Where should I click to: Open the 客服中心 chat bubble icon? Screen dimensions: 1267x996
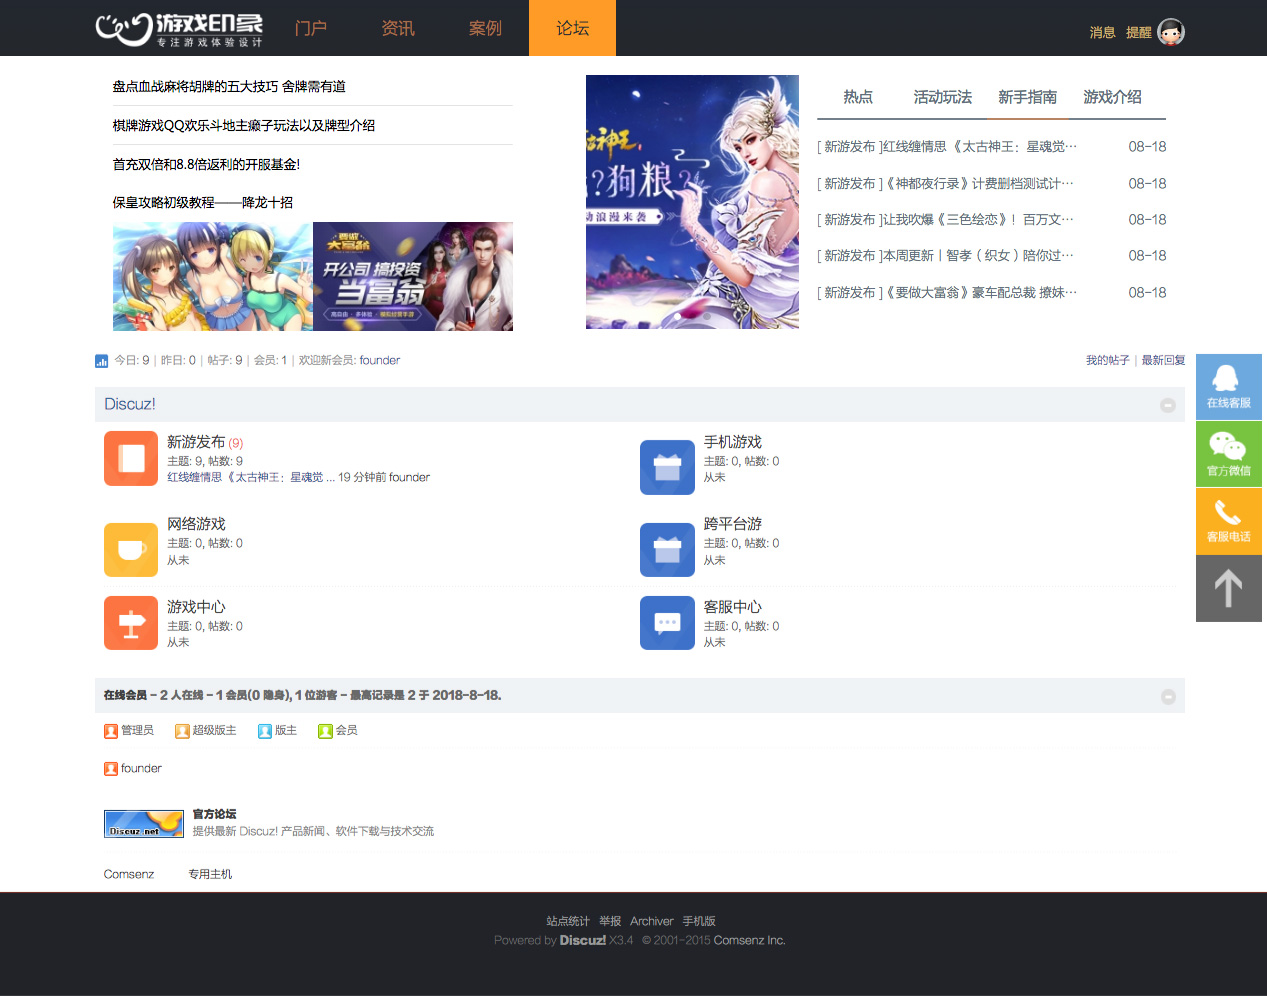pos(667,623)
